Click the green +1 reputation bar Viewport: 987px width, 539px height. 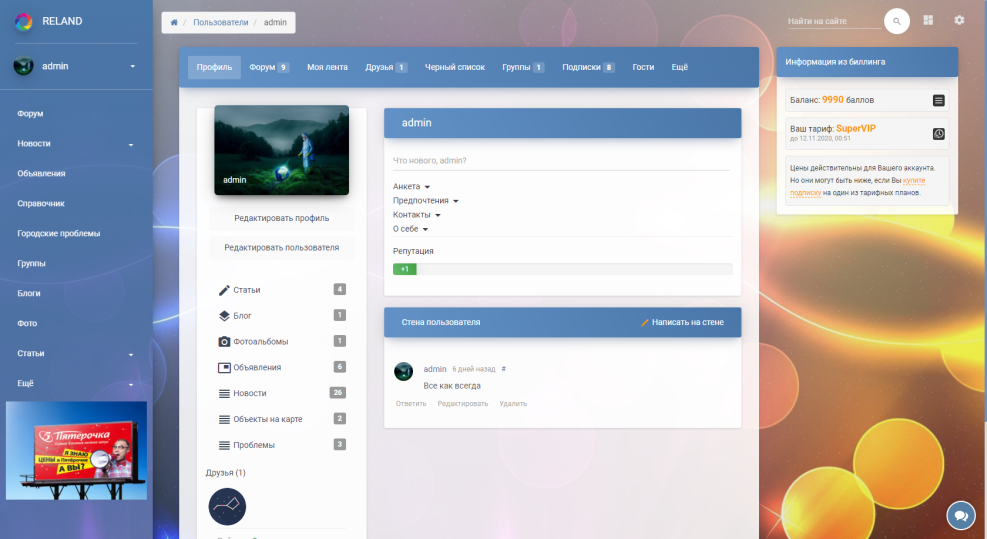point(404,269)
